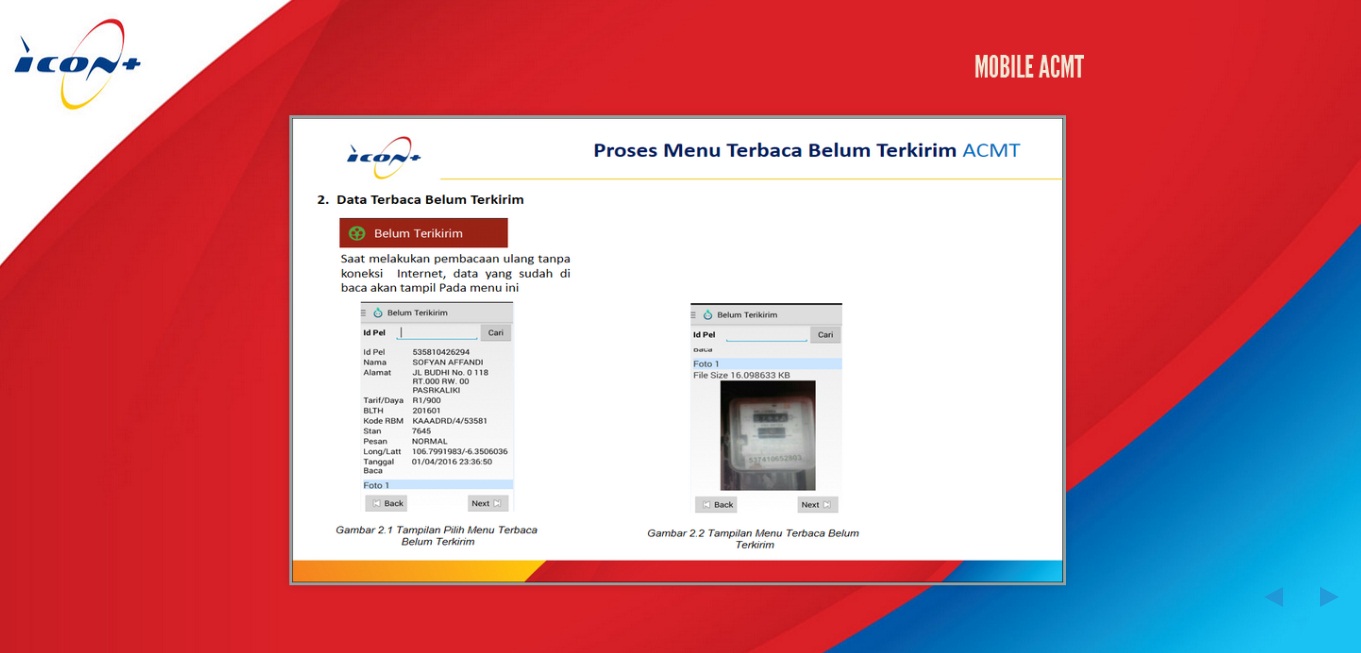The height and width of the screenshot is (653, 1361).
Task: Click the Gambar 2.2 caption
Action: click(753, 539)
